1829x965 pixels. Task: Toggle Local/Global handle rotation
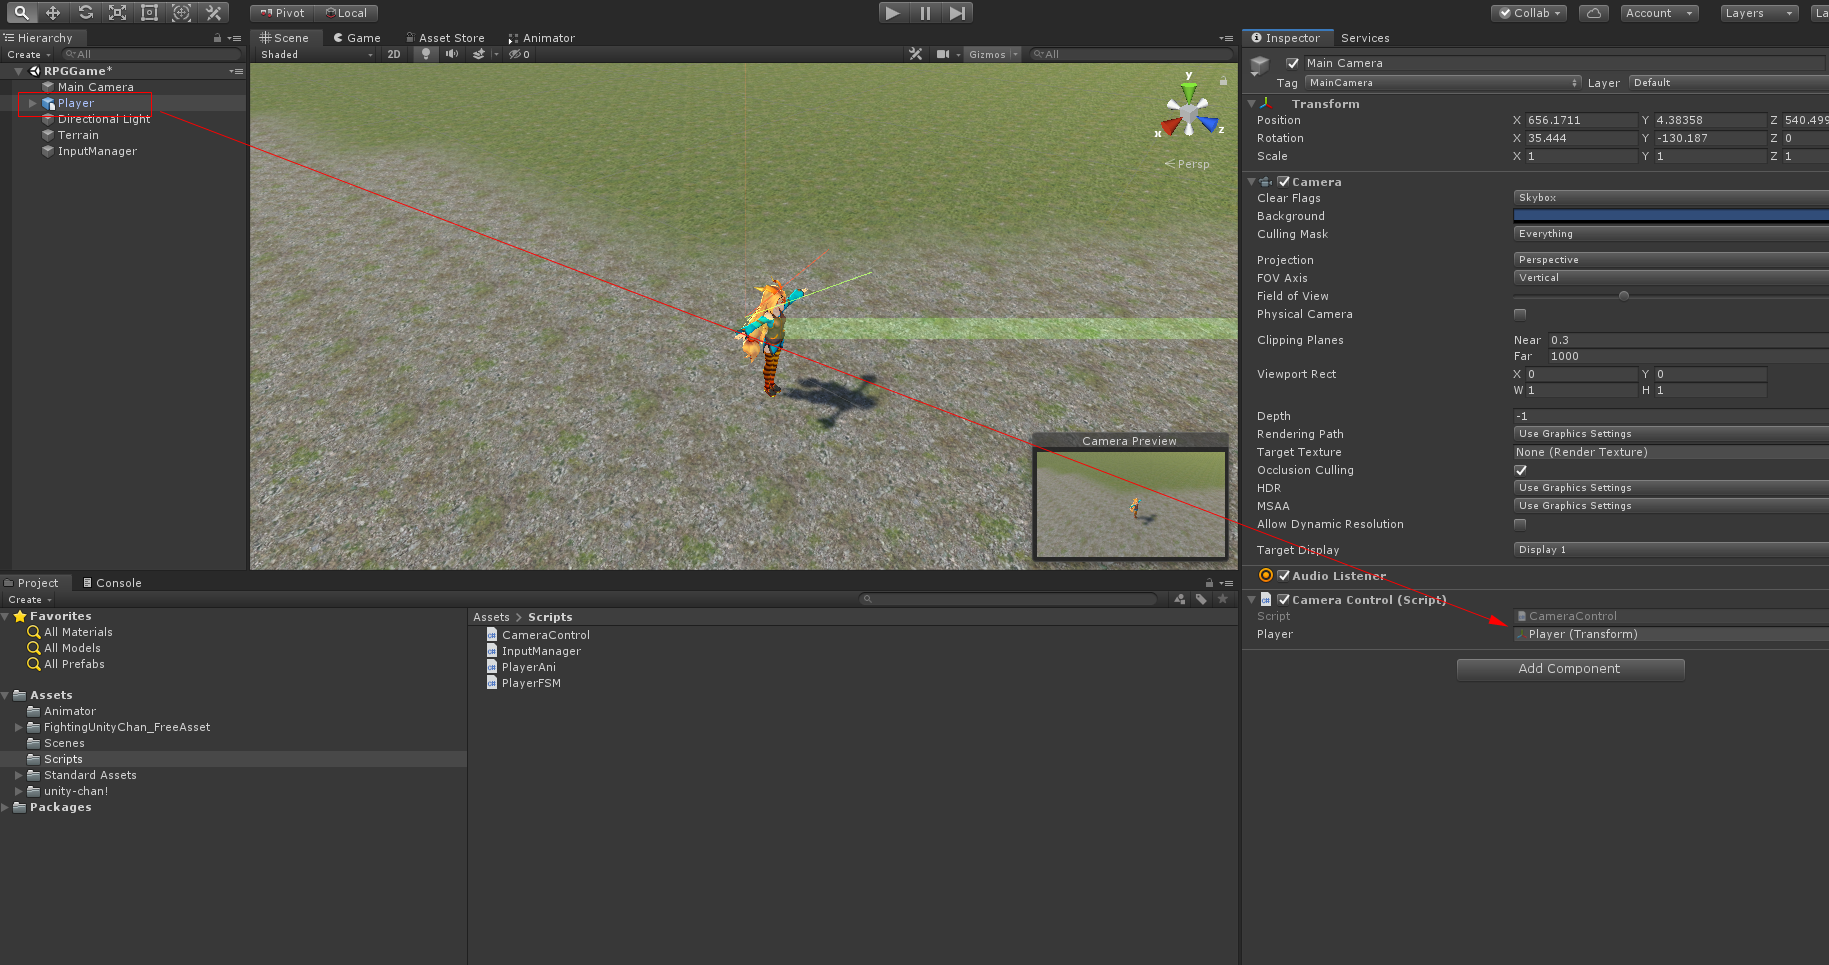point(346,13)
